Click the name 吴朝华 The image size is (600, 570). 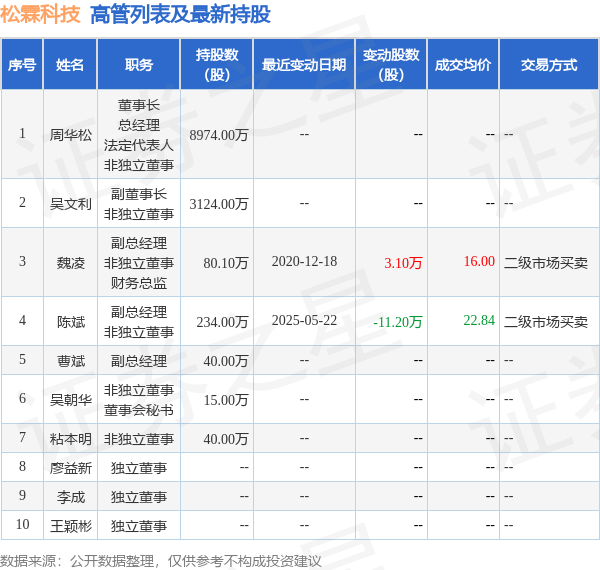71,400
